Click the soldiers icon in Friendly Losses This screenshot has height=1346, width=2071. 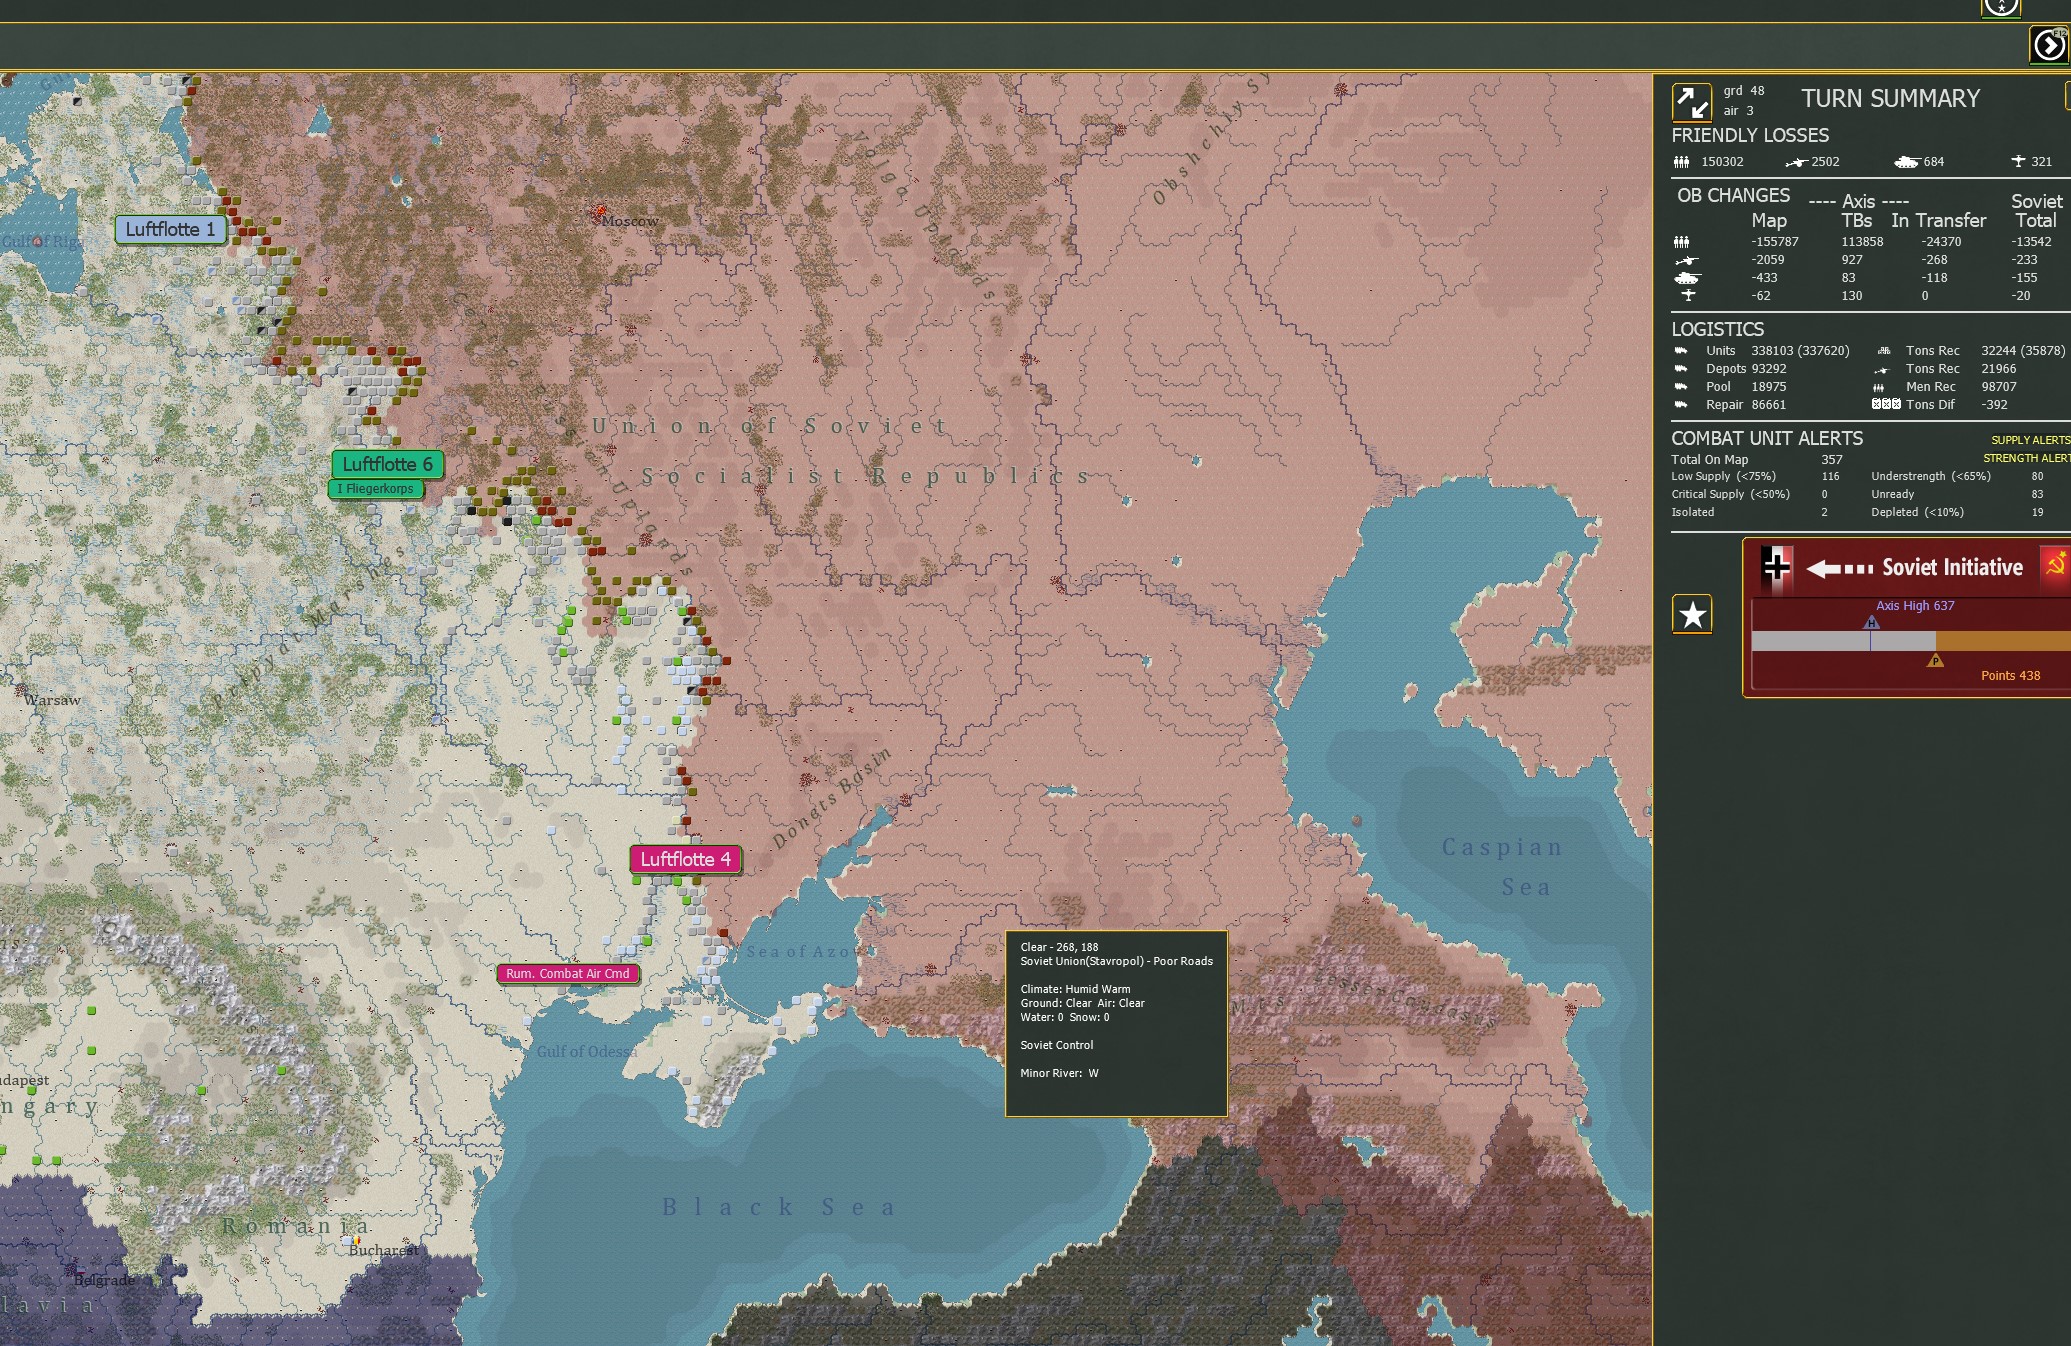pos(1681,162)
